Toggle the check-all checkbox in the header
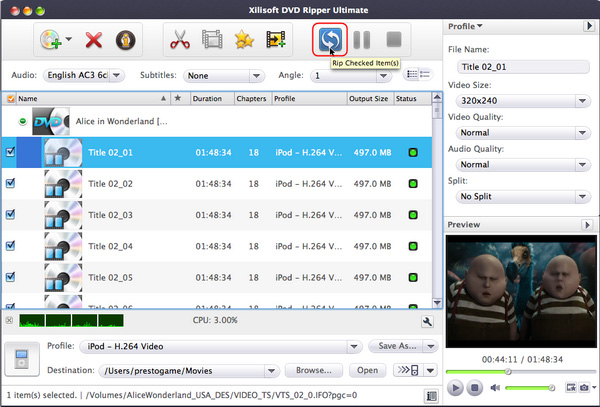This screenshot has width=600, height=407. (x=11, y=99)
